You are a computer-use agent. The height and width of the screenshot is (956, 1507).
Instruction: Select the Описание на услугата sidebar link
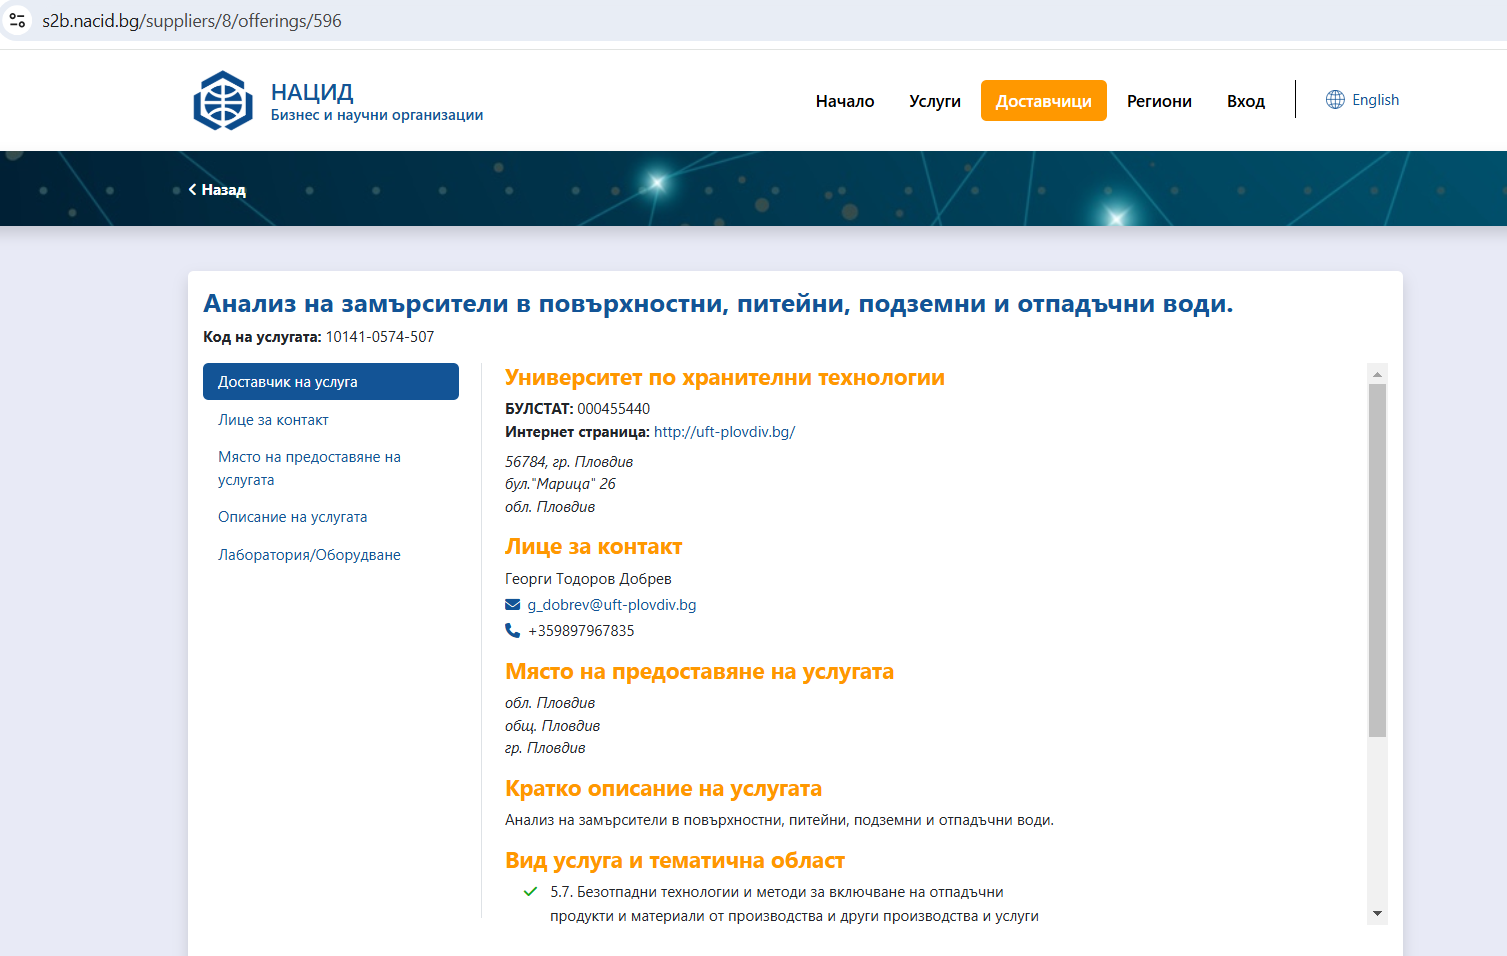[x=293, y=517]
